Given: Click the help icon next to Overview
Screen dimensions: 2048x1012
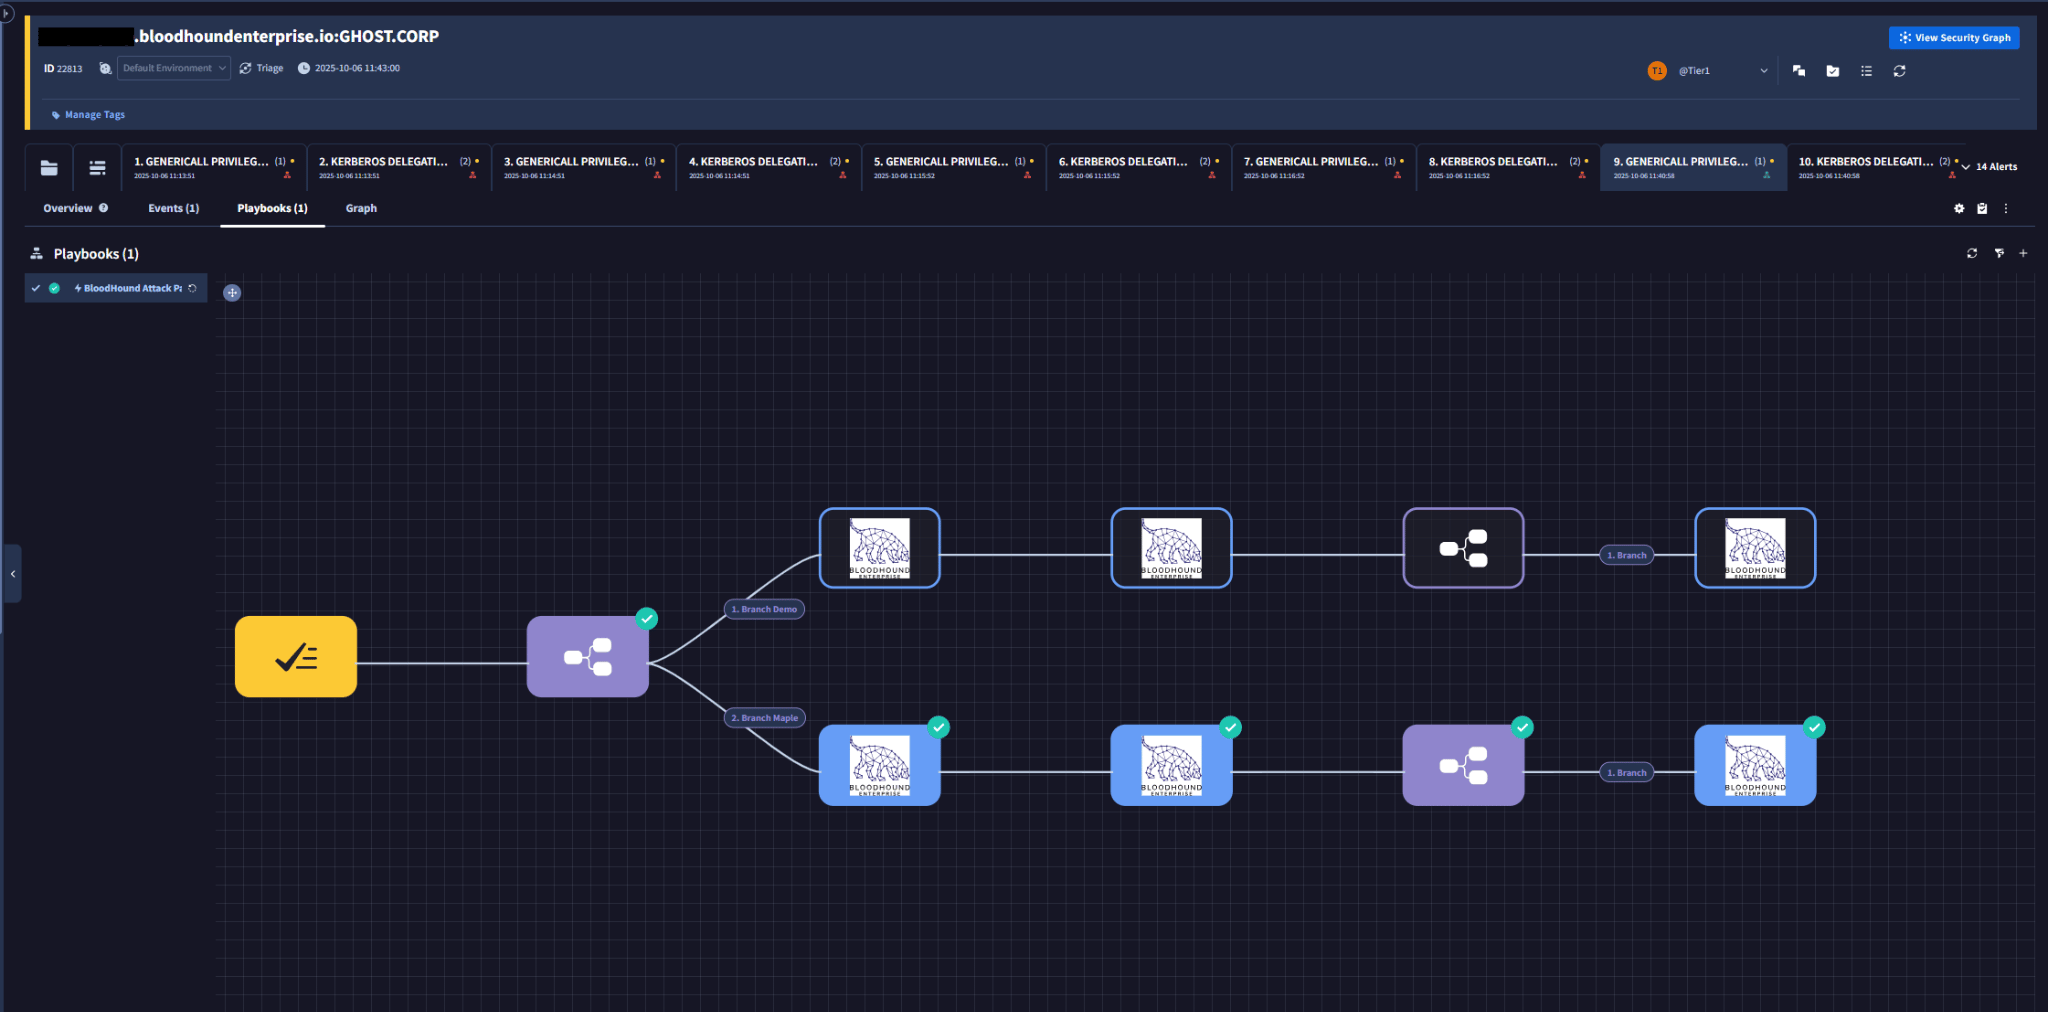Looking at the screenshot, I should coord(103,208).
